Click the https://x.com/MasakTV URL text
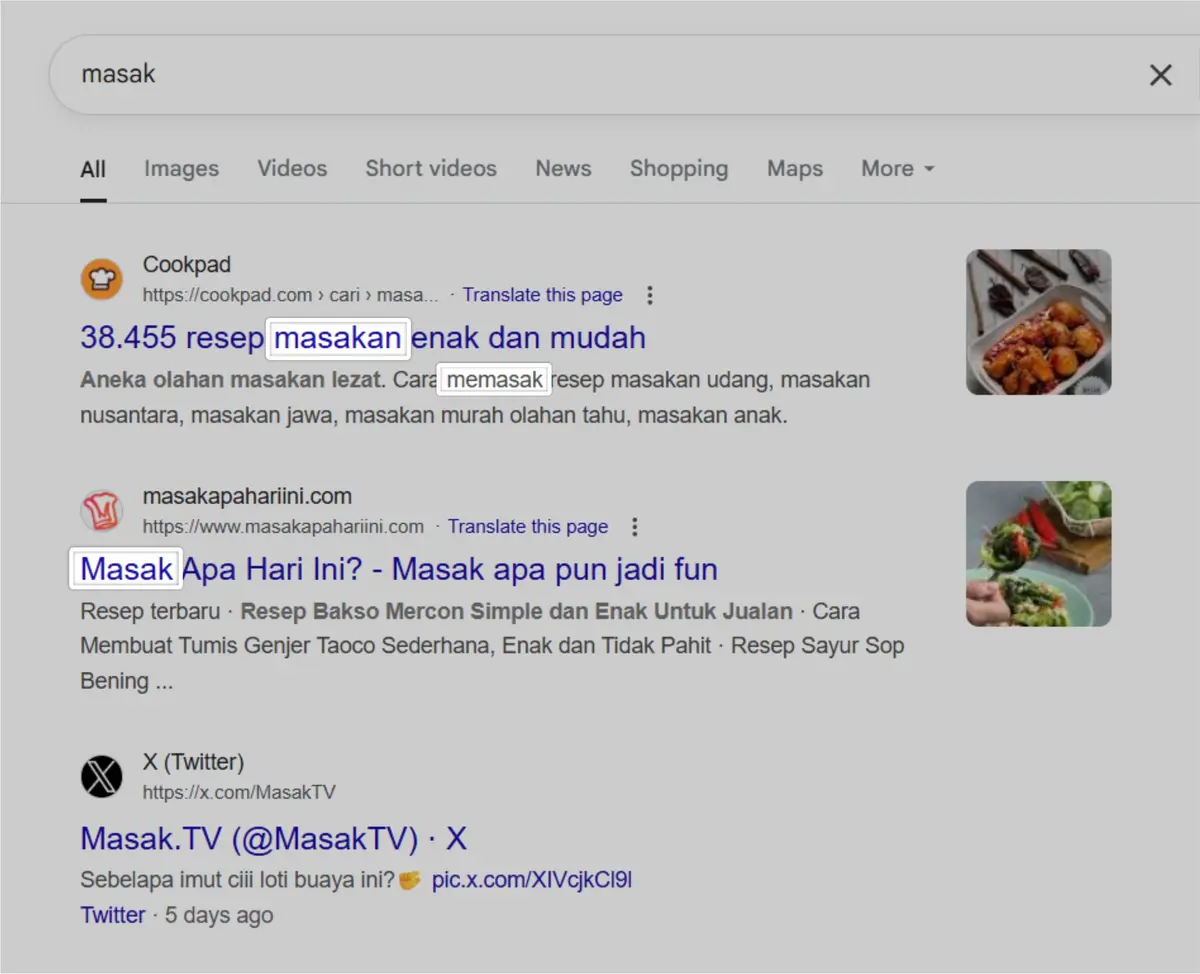This screenshot has width=1200, height=974. pyautogui.click(x=239, y=792)
